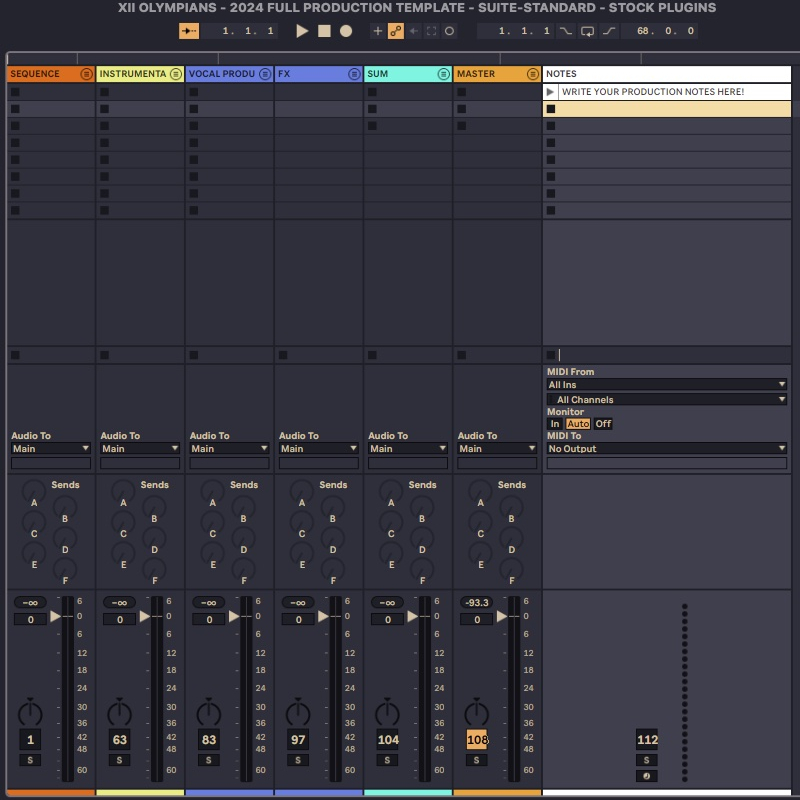
Task: Launch the WRITE YOUR PRODUCTION NOTES clip
Action: click(550, 91)
